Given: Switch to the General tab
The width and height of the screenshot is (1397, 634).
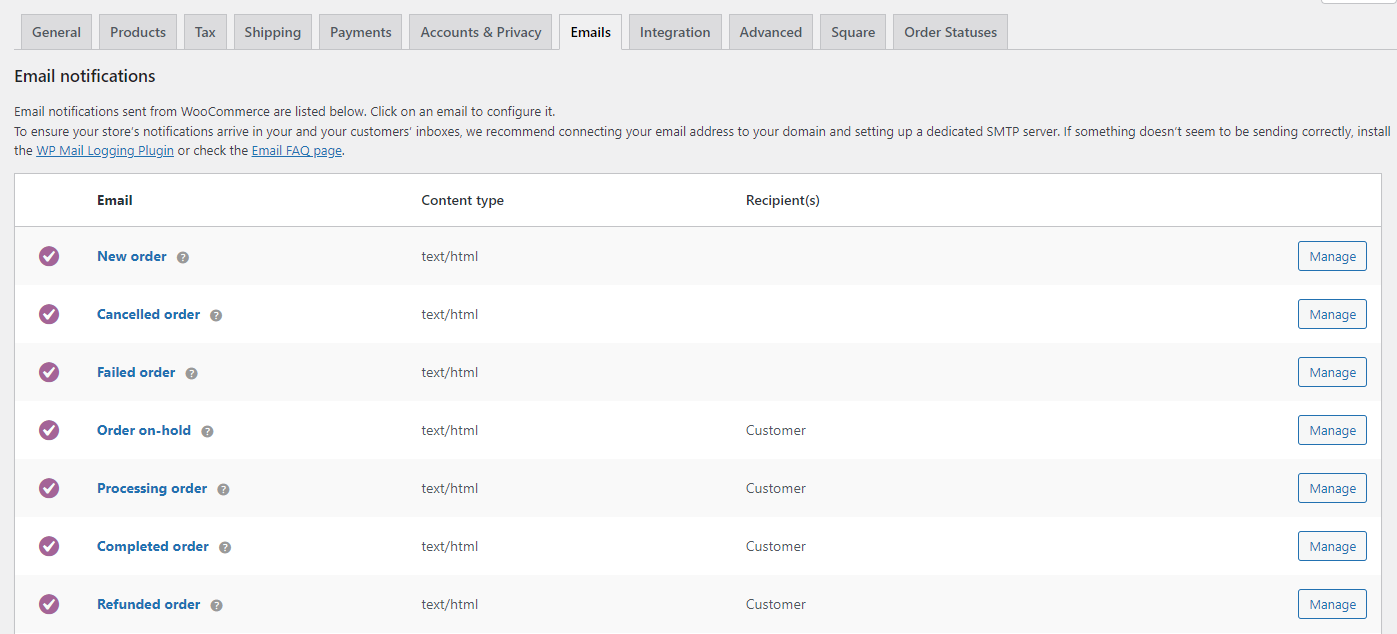Looking at the screenshot, I should tap(56, 32).
